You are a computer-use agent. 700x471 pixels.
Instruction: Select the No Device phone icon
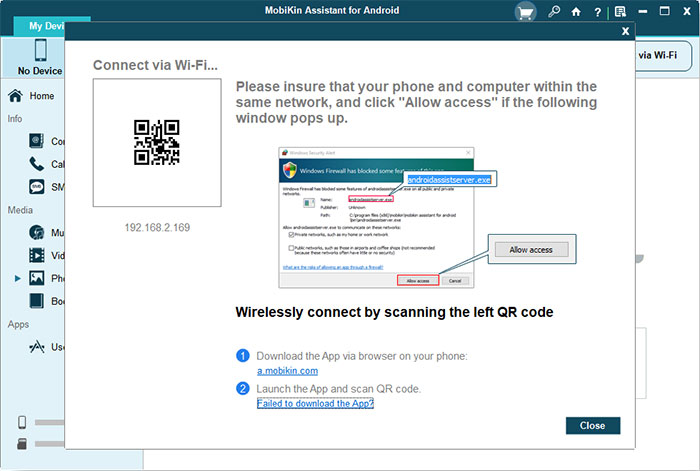41,50
